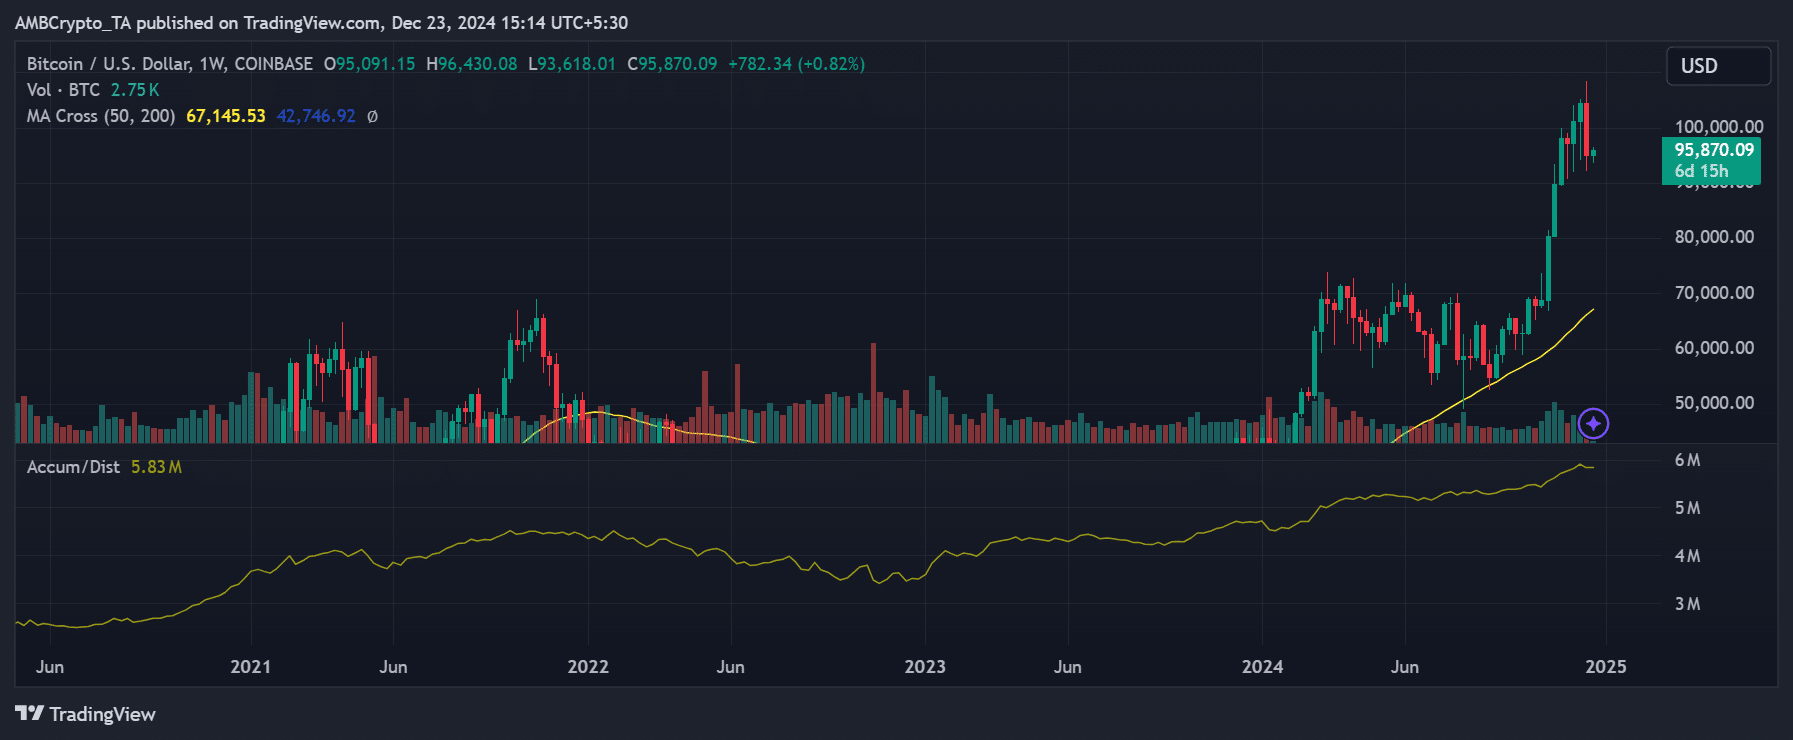Select the green current price label 95,870.09
1793x740 pixels.
pos(1713,150)
